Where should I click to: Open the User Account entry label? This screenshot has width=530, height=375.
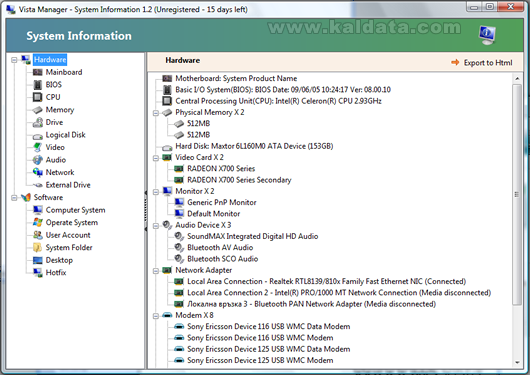(x=68, y=235)
